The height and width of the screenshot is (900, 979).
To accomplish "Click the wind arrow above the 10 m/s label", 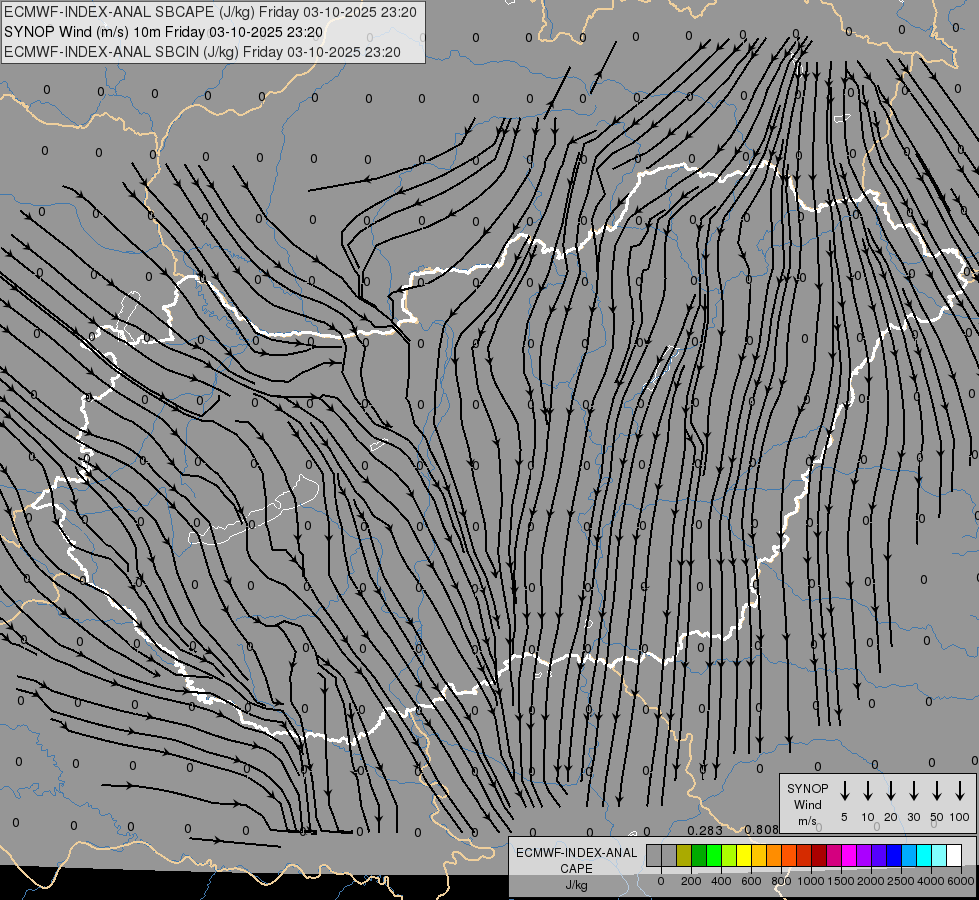I will [868, 791].
